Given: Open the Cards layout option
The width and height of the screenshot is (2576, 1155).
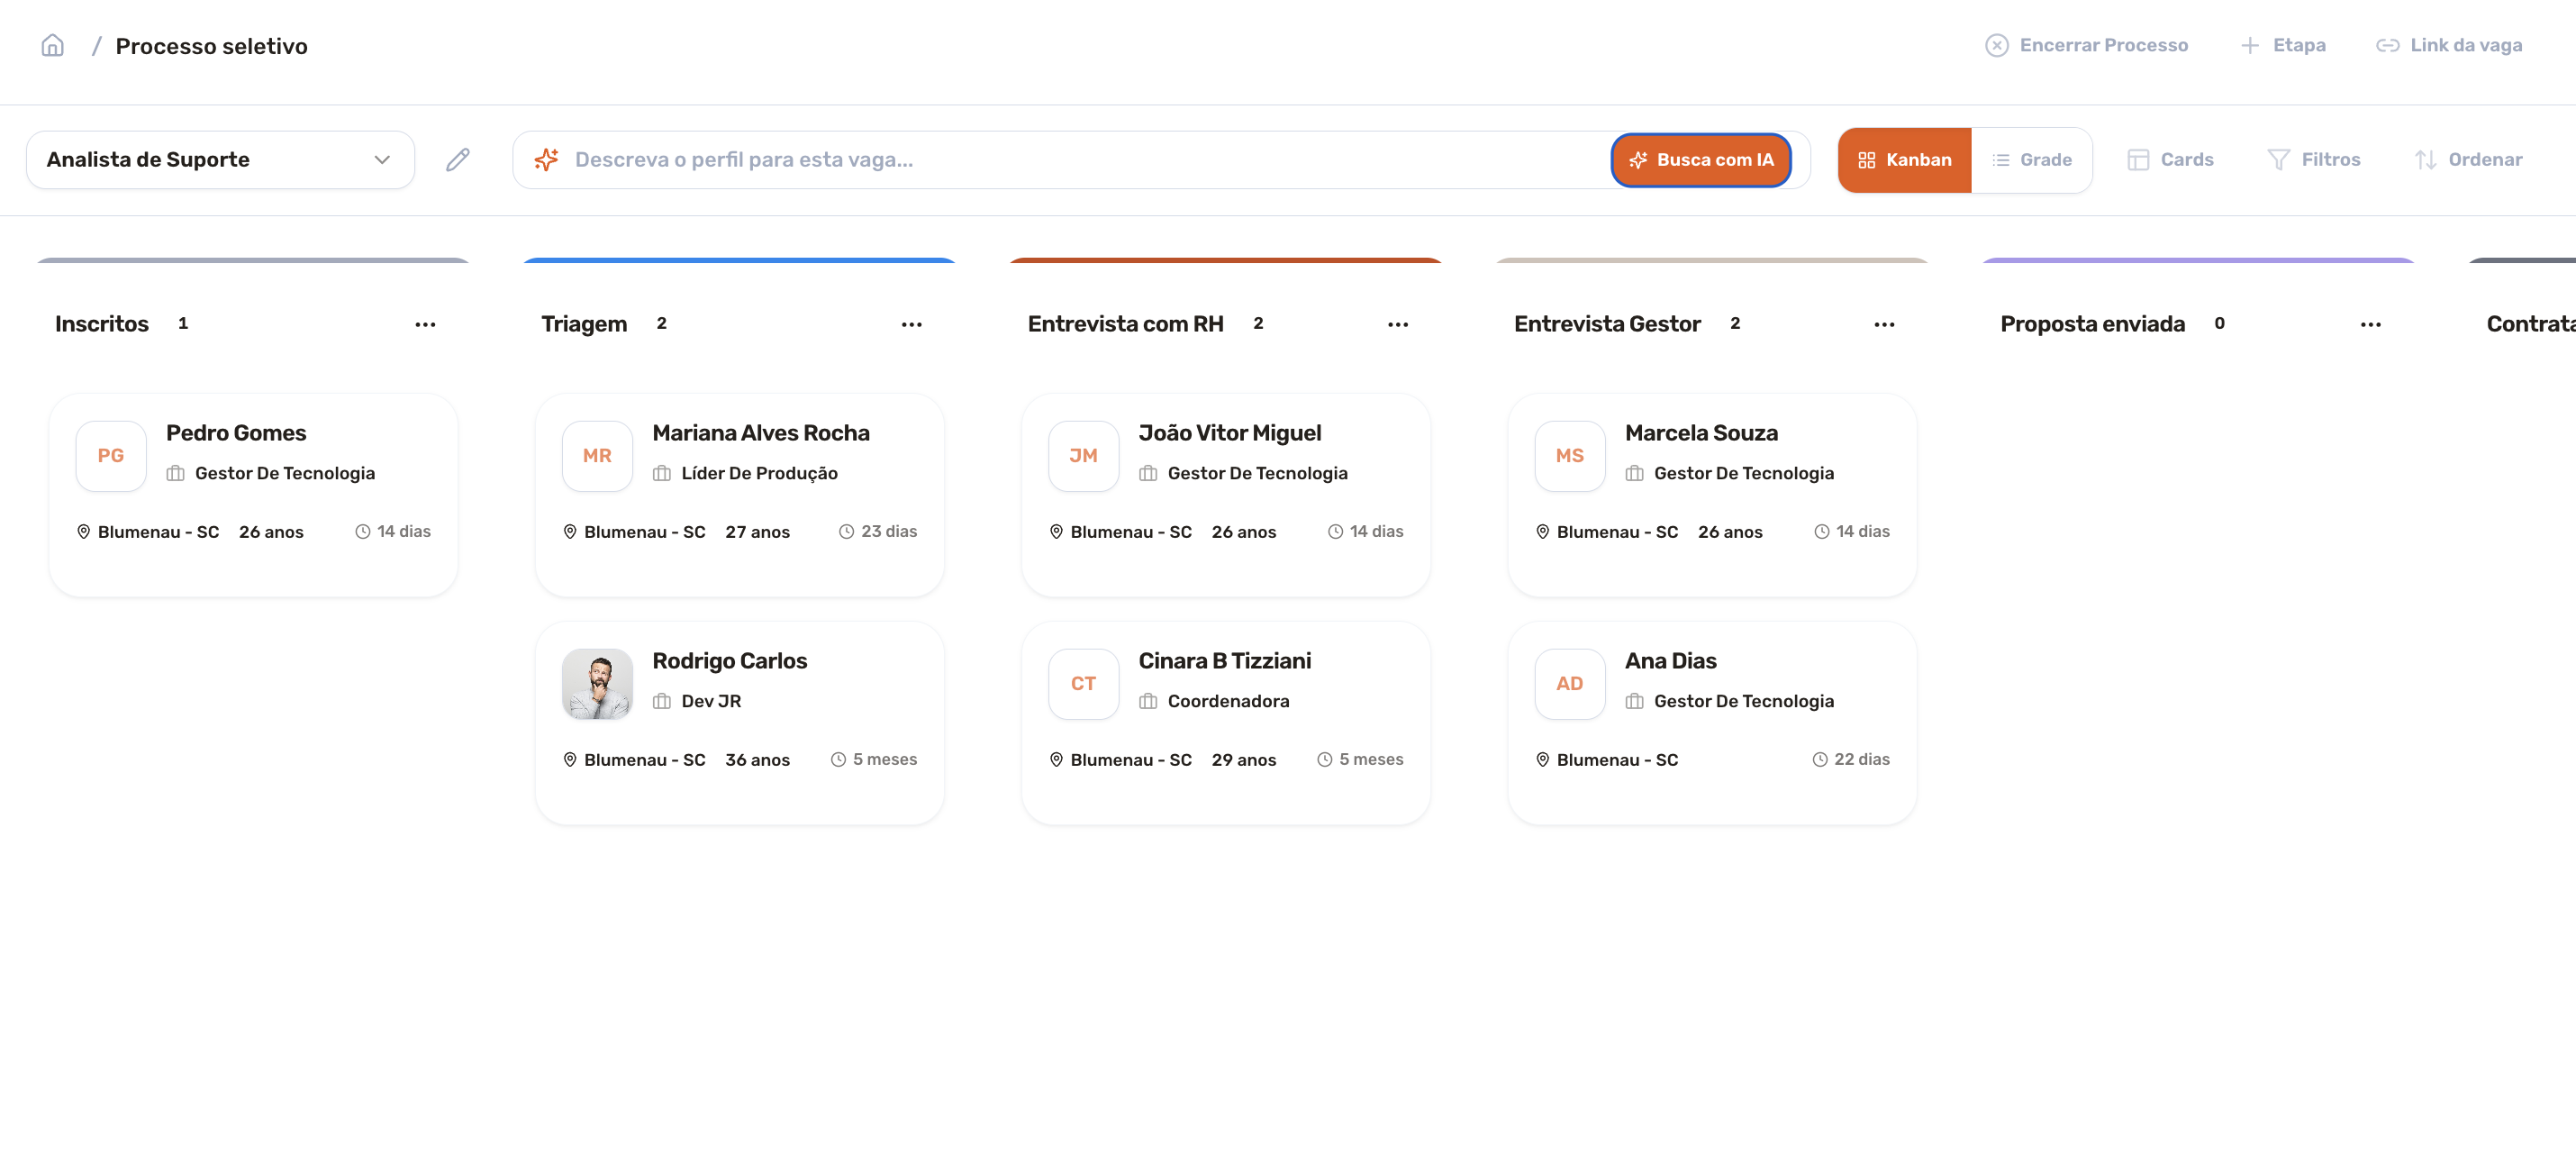Looking at the screenshot, I should click(x=2170, y=160).
